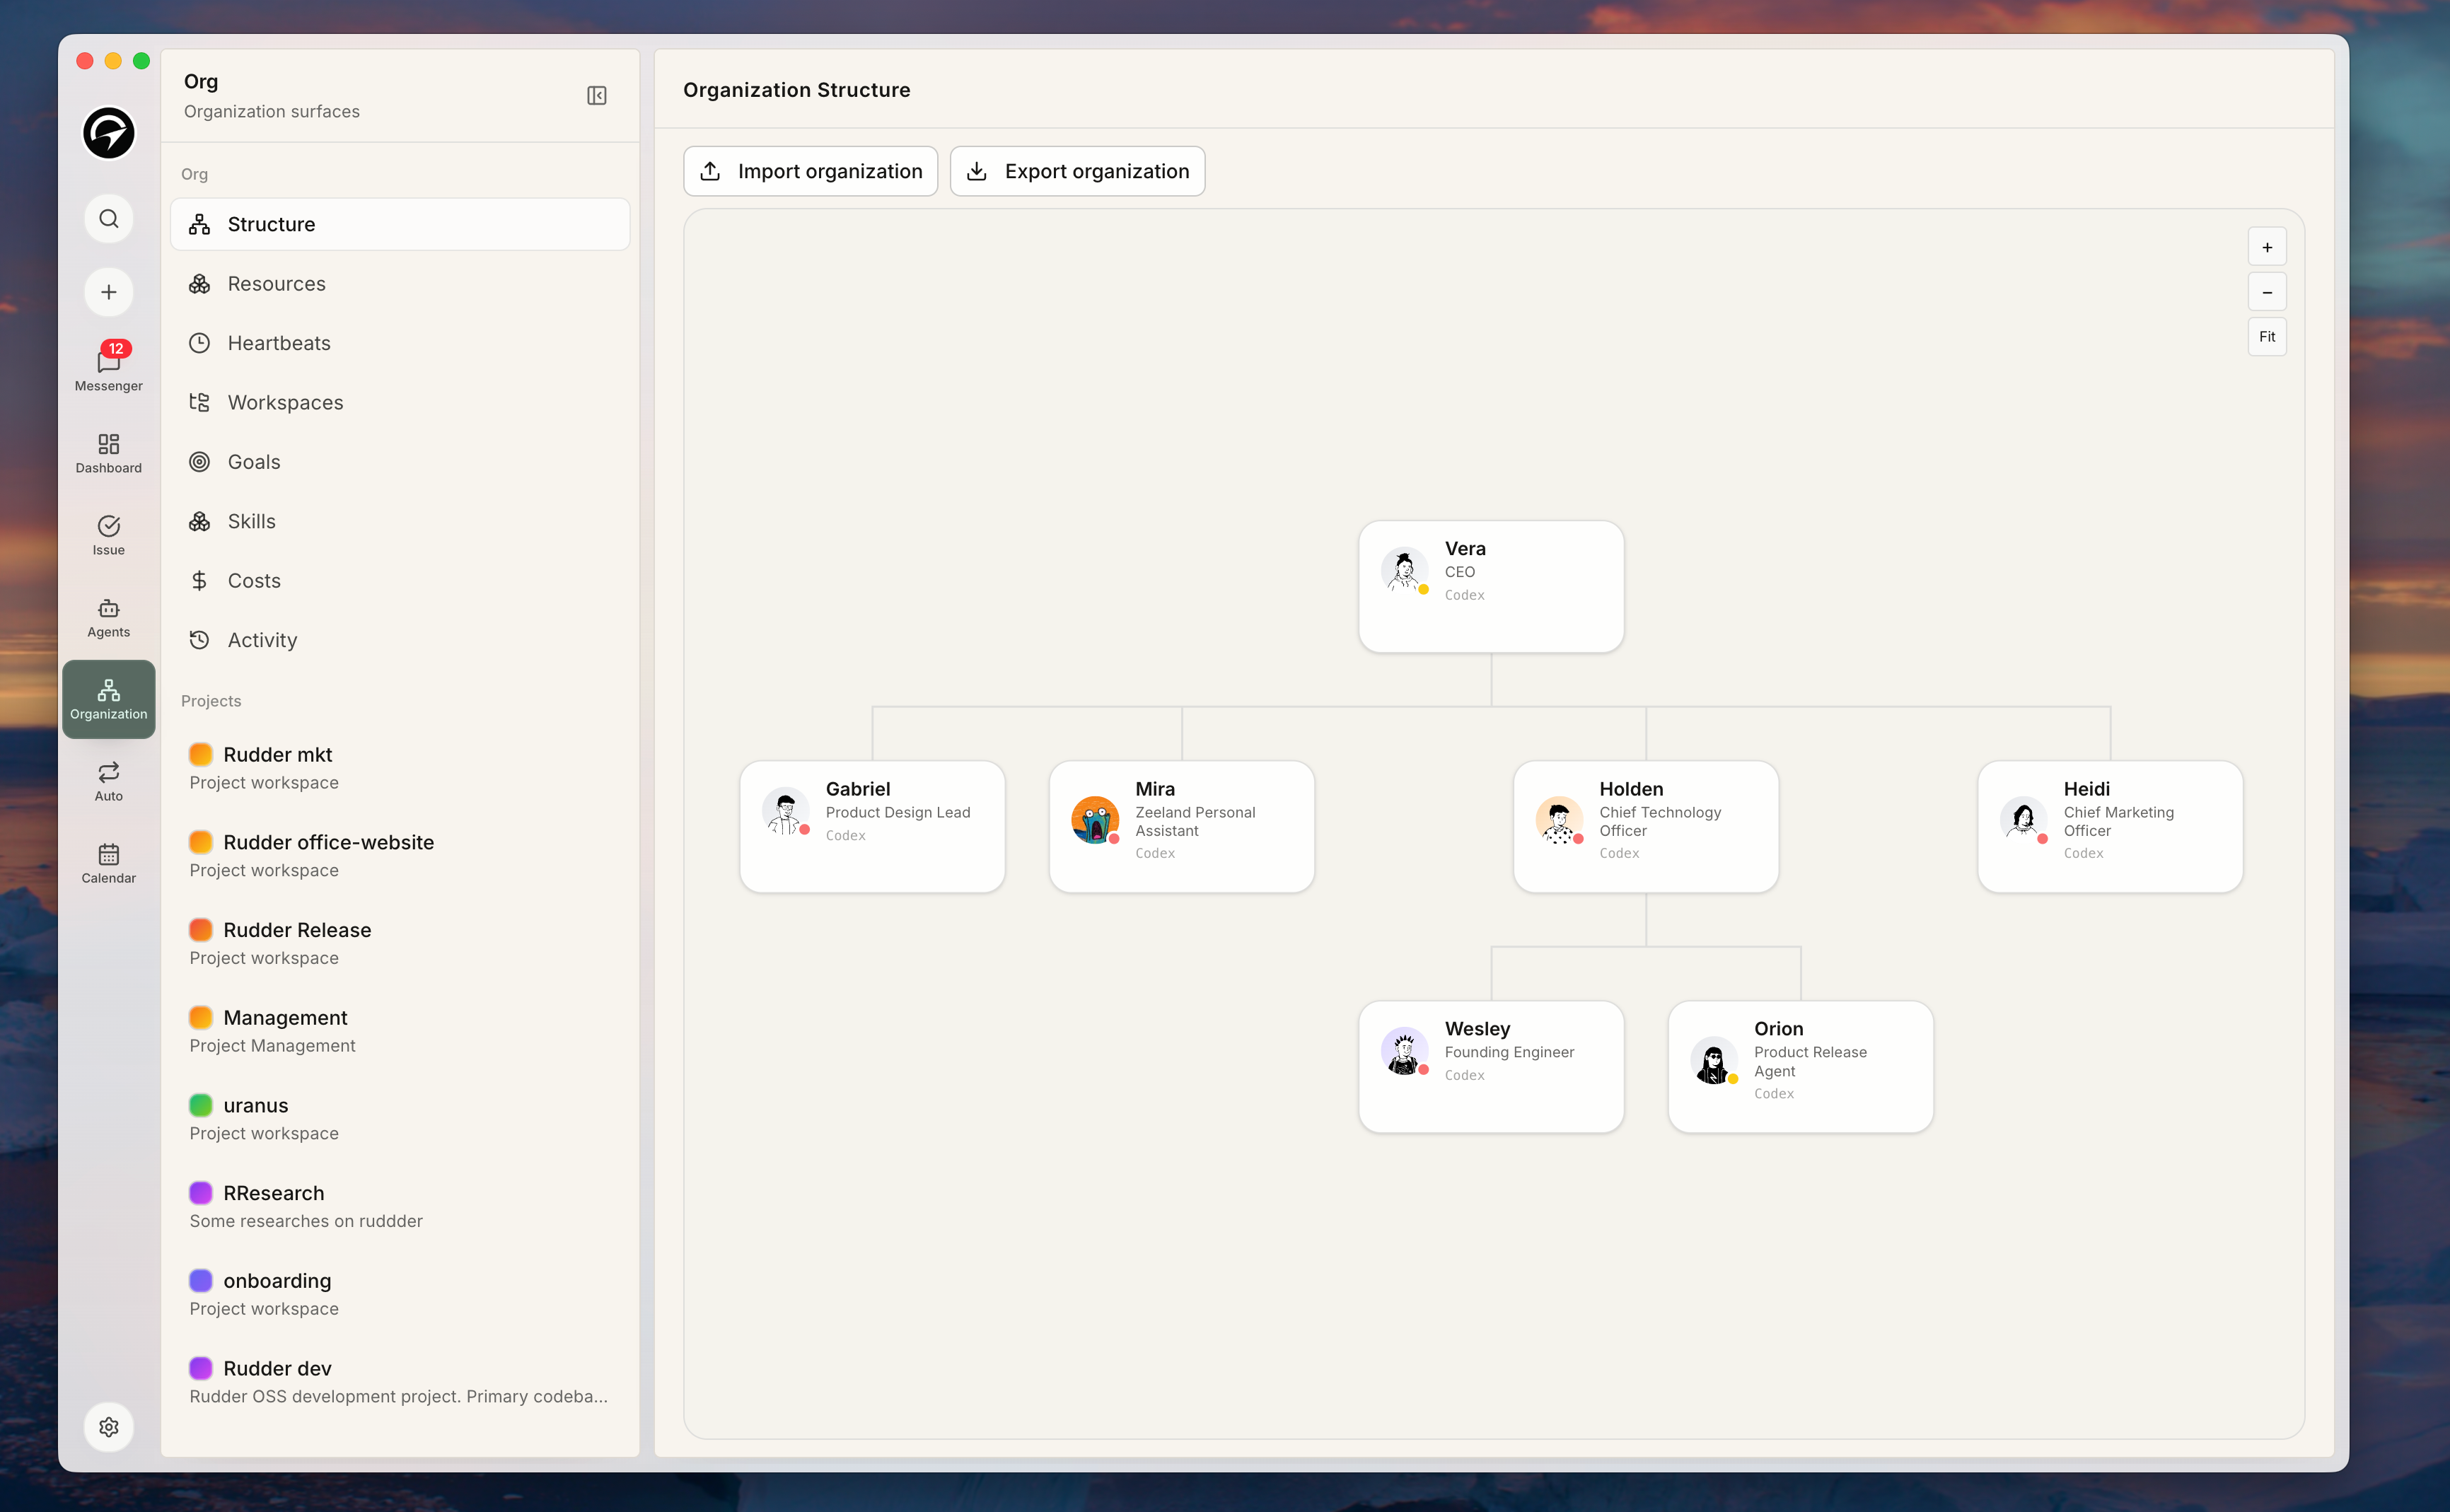Select Holden Chief Technology Officer card

pyautogui.click(x=1645, y=827)
